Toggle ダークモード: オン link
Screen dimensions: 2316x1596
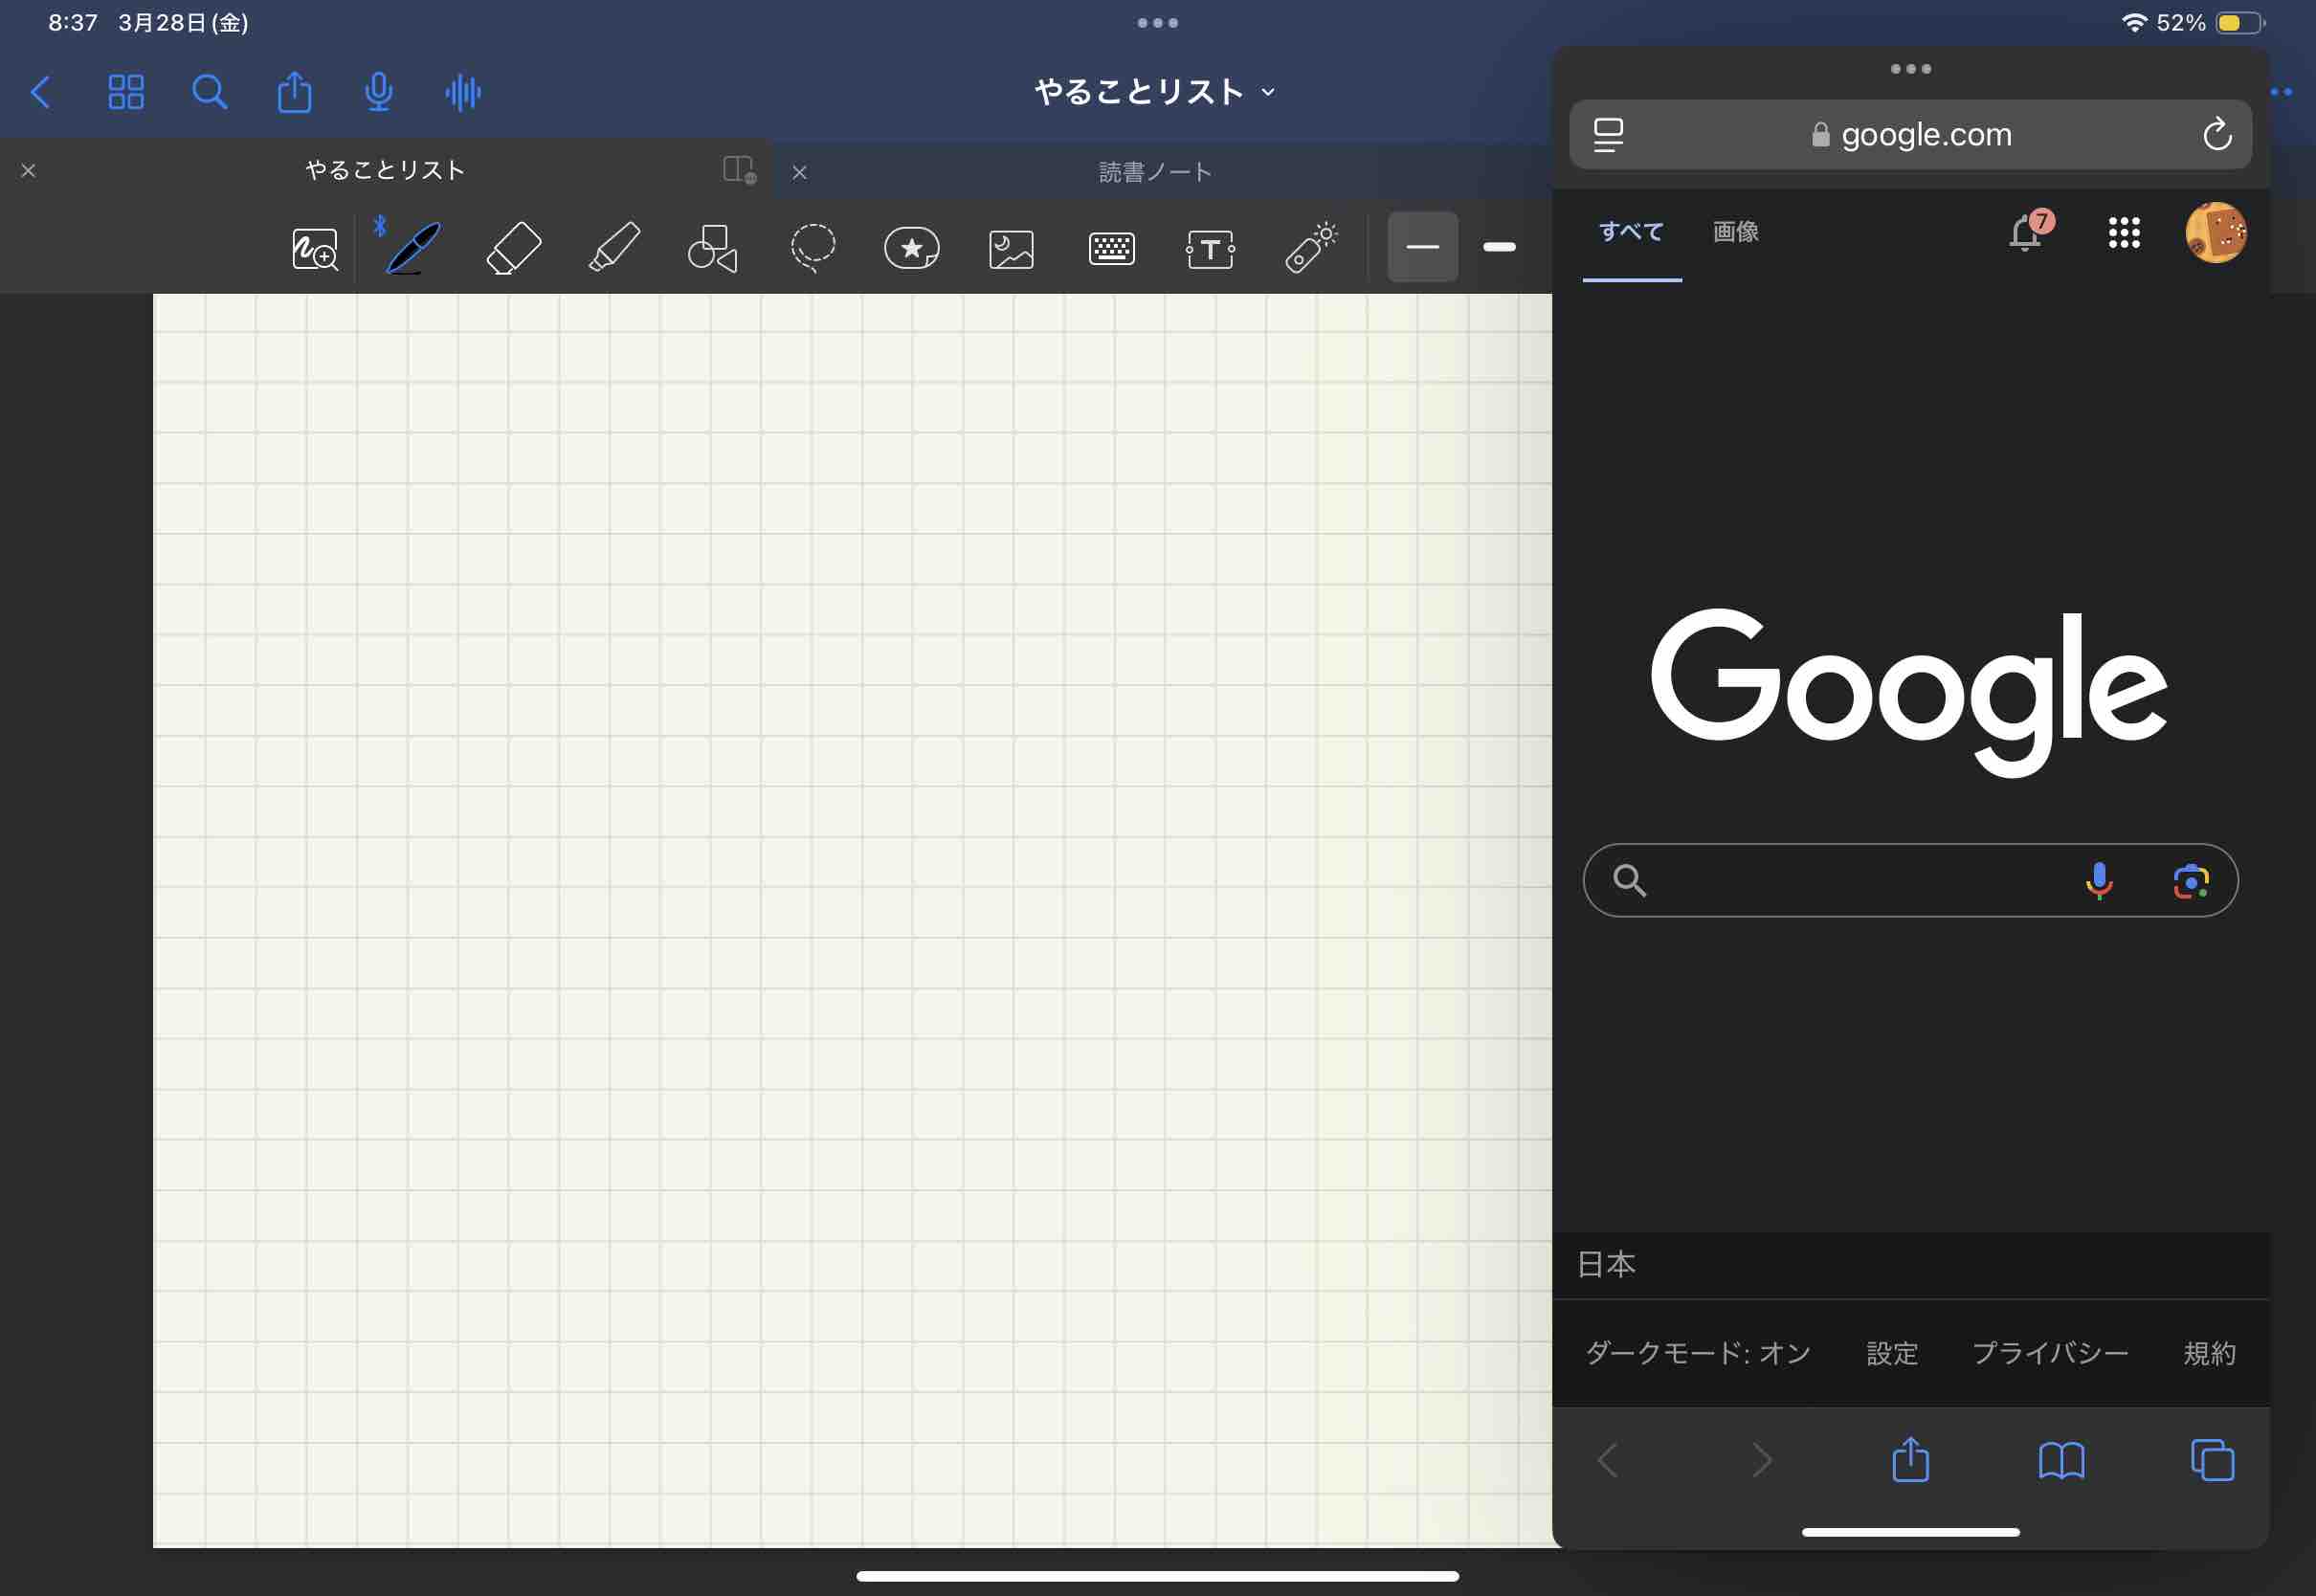[x=1698, y=1353]
